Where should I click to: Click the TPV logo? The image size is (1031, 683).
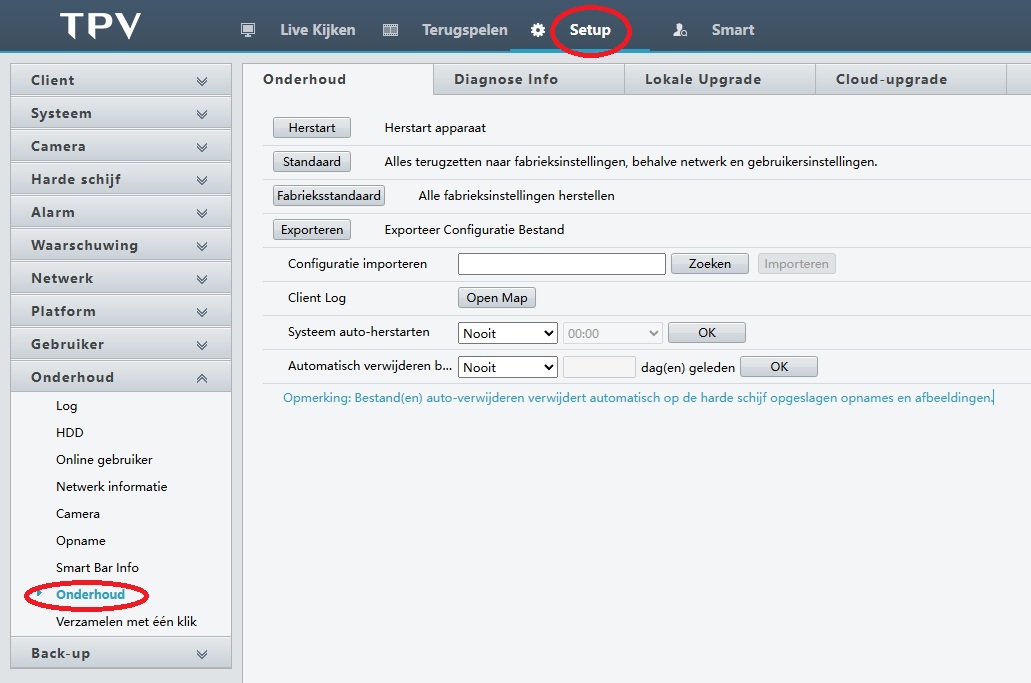pyautogui.click(x=100, y=26)
